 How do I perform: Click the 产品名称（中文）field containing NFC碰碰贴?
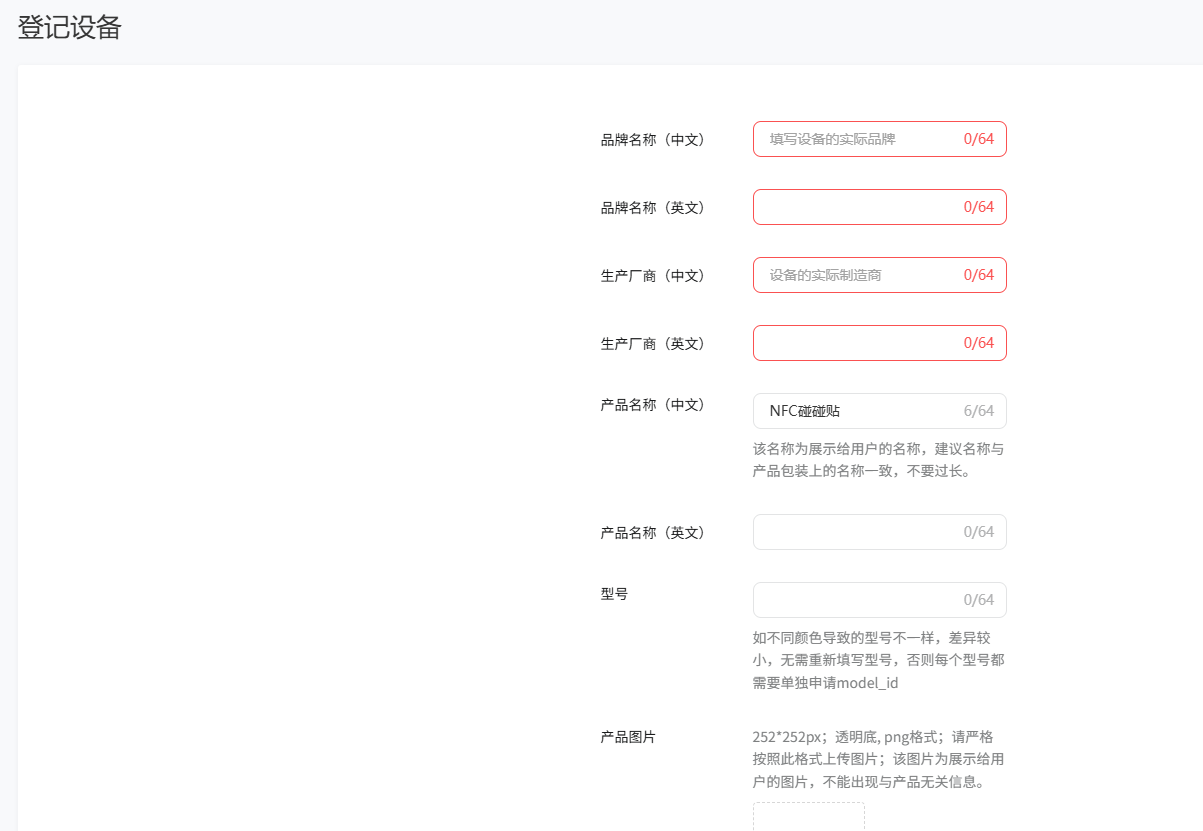(878, 411)
